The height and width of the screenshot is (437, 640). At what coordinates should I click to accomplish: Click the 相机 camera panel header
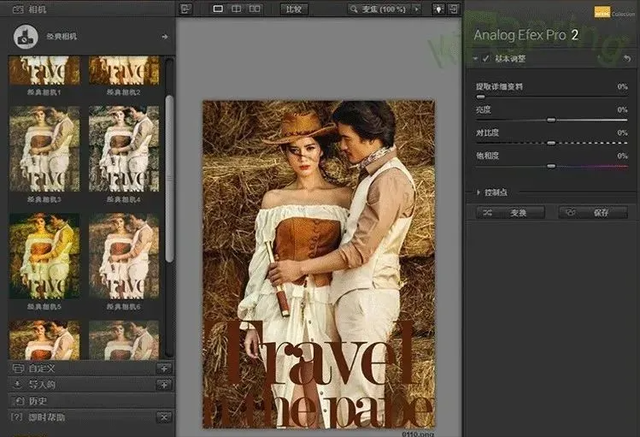click(88, 9)
